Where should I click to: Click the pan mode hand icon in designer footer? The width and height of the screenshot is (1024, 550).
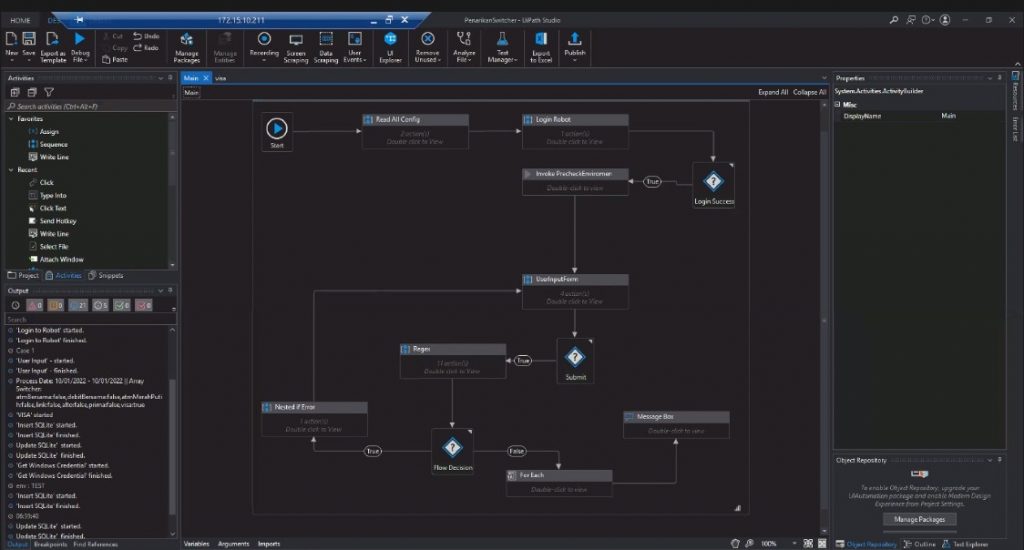(735, 543)
